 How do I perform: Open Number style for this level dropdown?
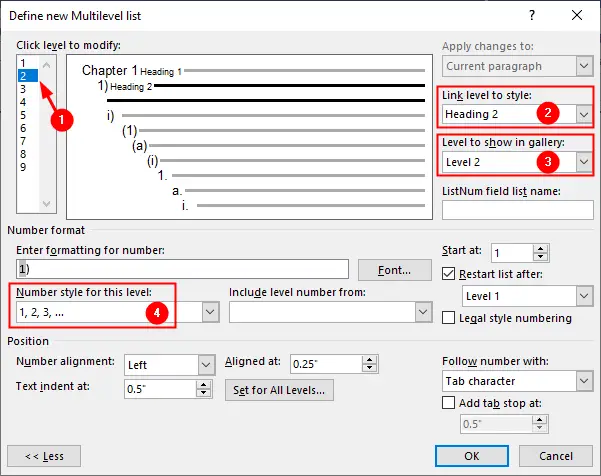210,312
